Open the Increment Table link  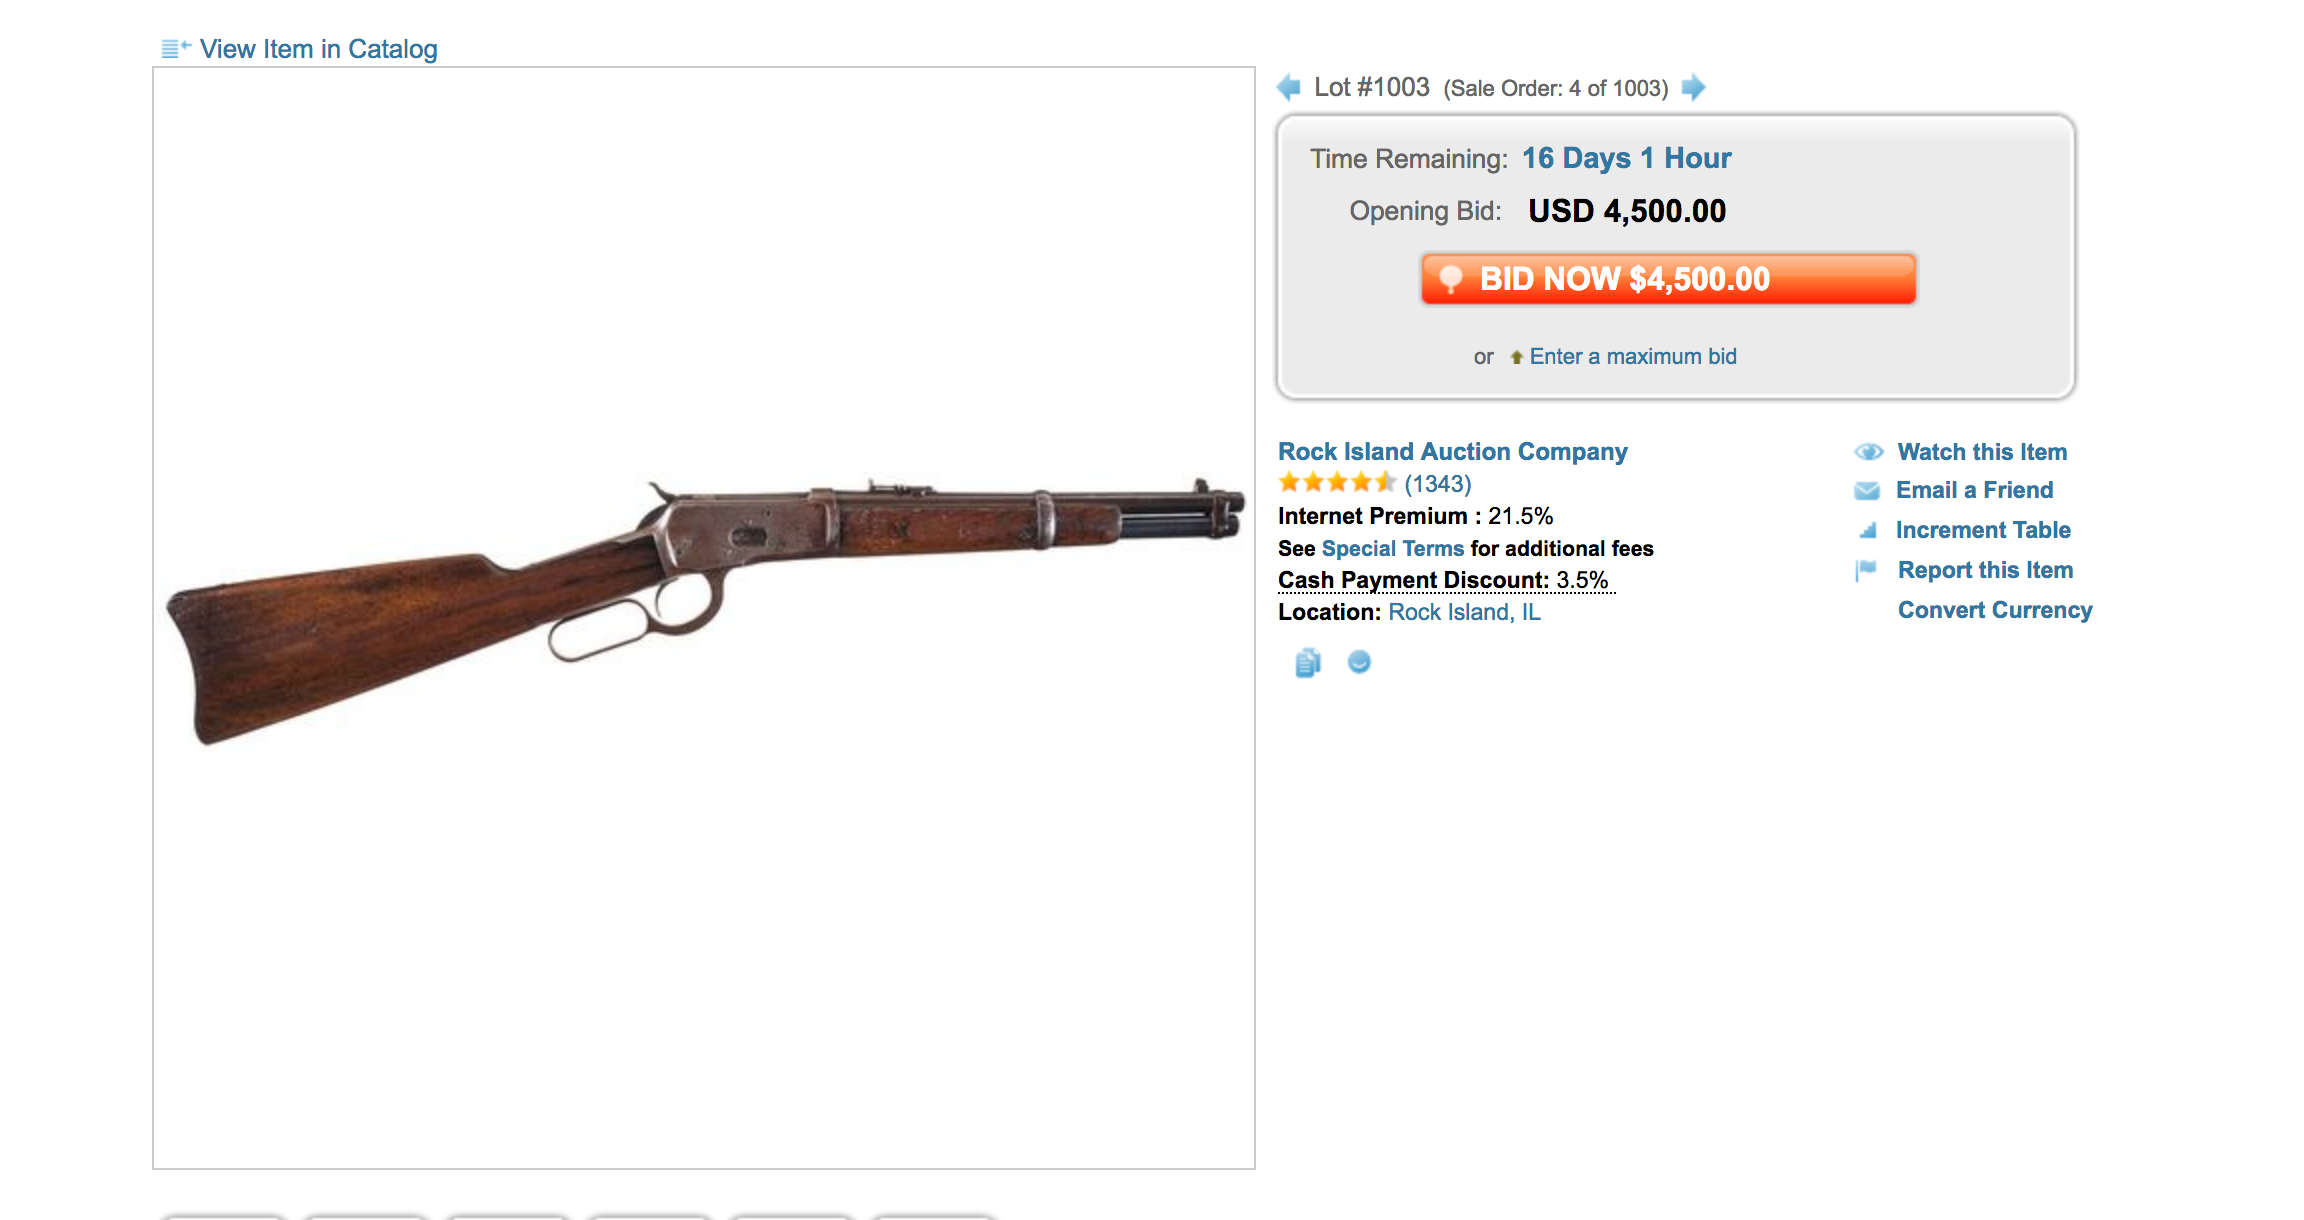tap(1983, 530)
